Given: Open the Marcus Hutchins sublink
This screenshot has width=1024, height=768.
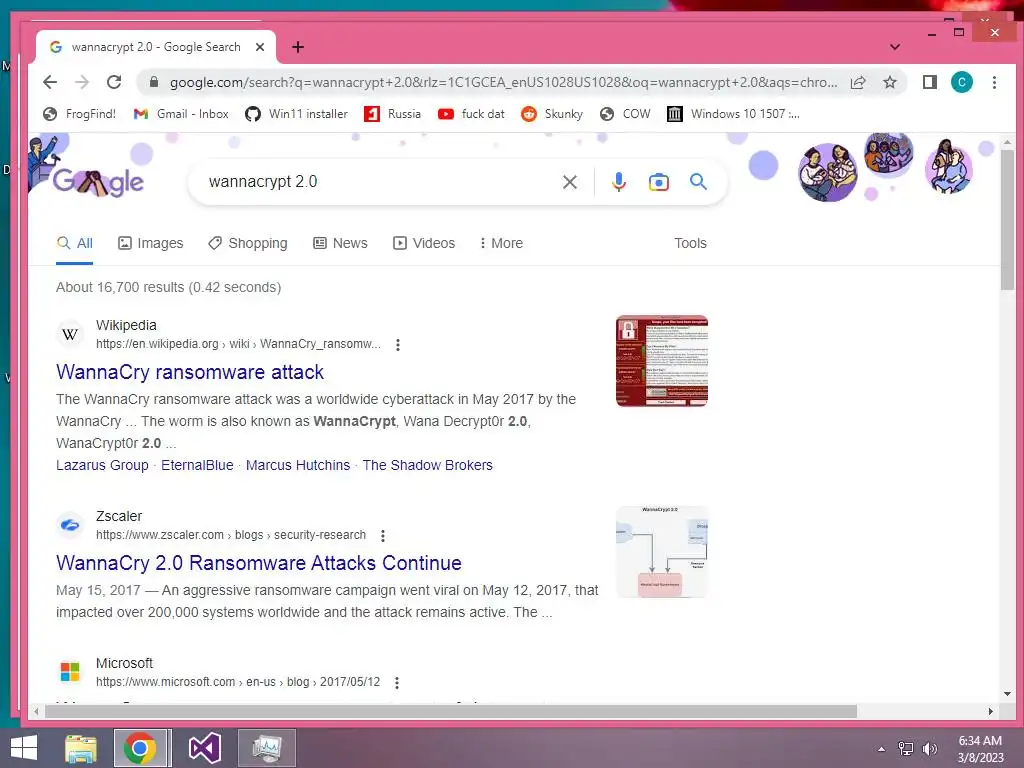Looking at the screenshot, I should pos(298,466).
